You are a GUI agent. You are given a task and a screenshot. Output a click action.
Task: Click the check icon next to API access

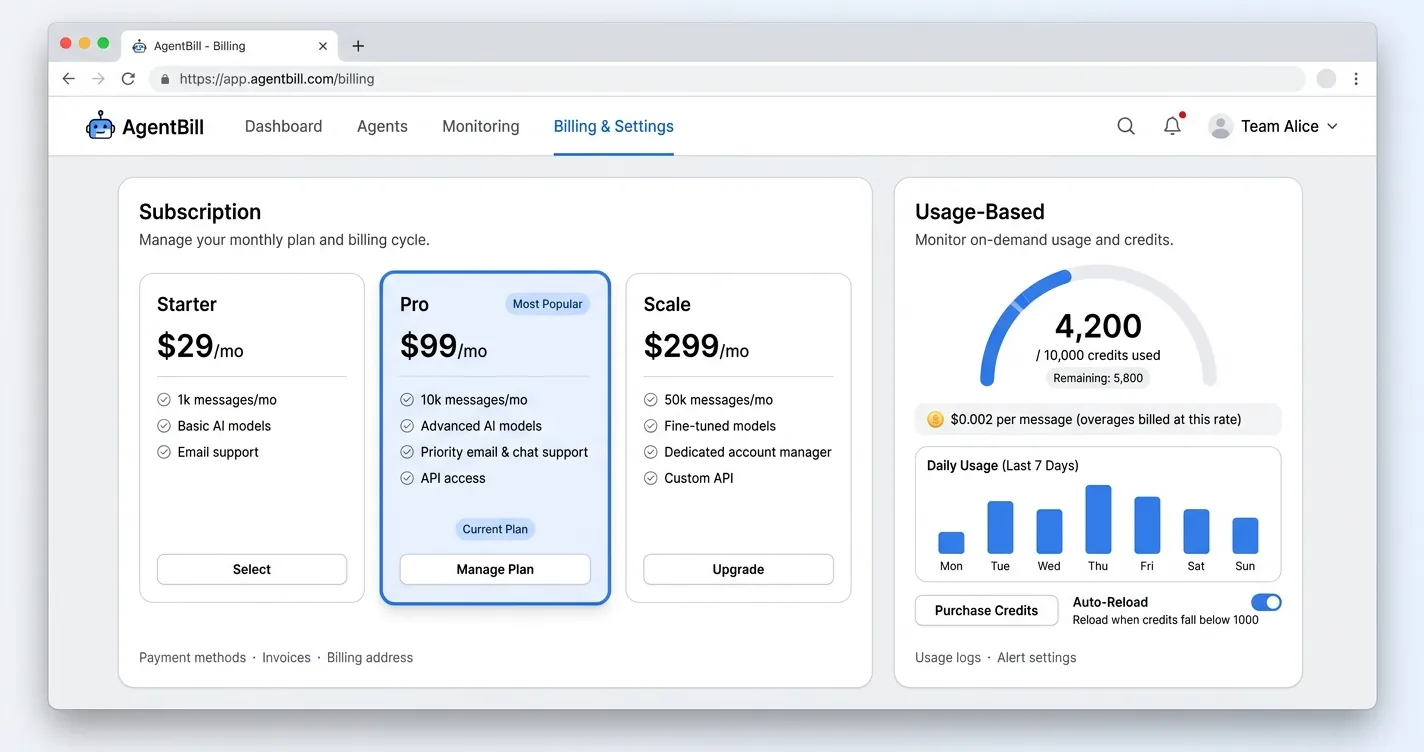pyautogui.click(x=407, y=478)
